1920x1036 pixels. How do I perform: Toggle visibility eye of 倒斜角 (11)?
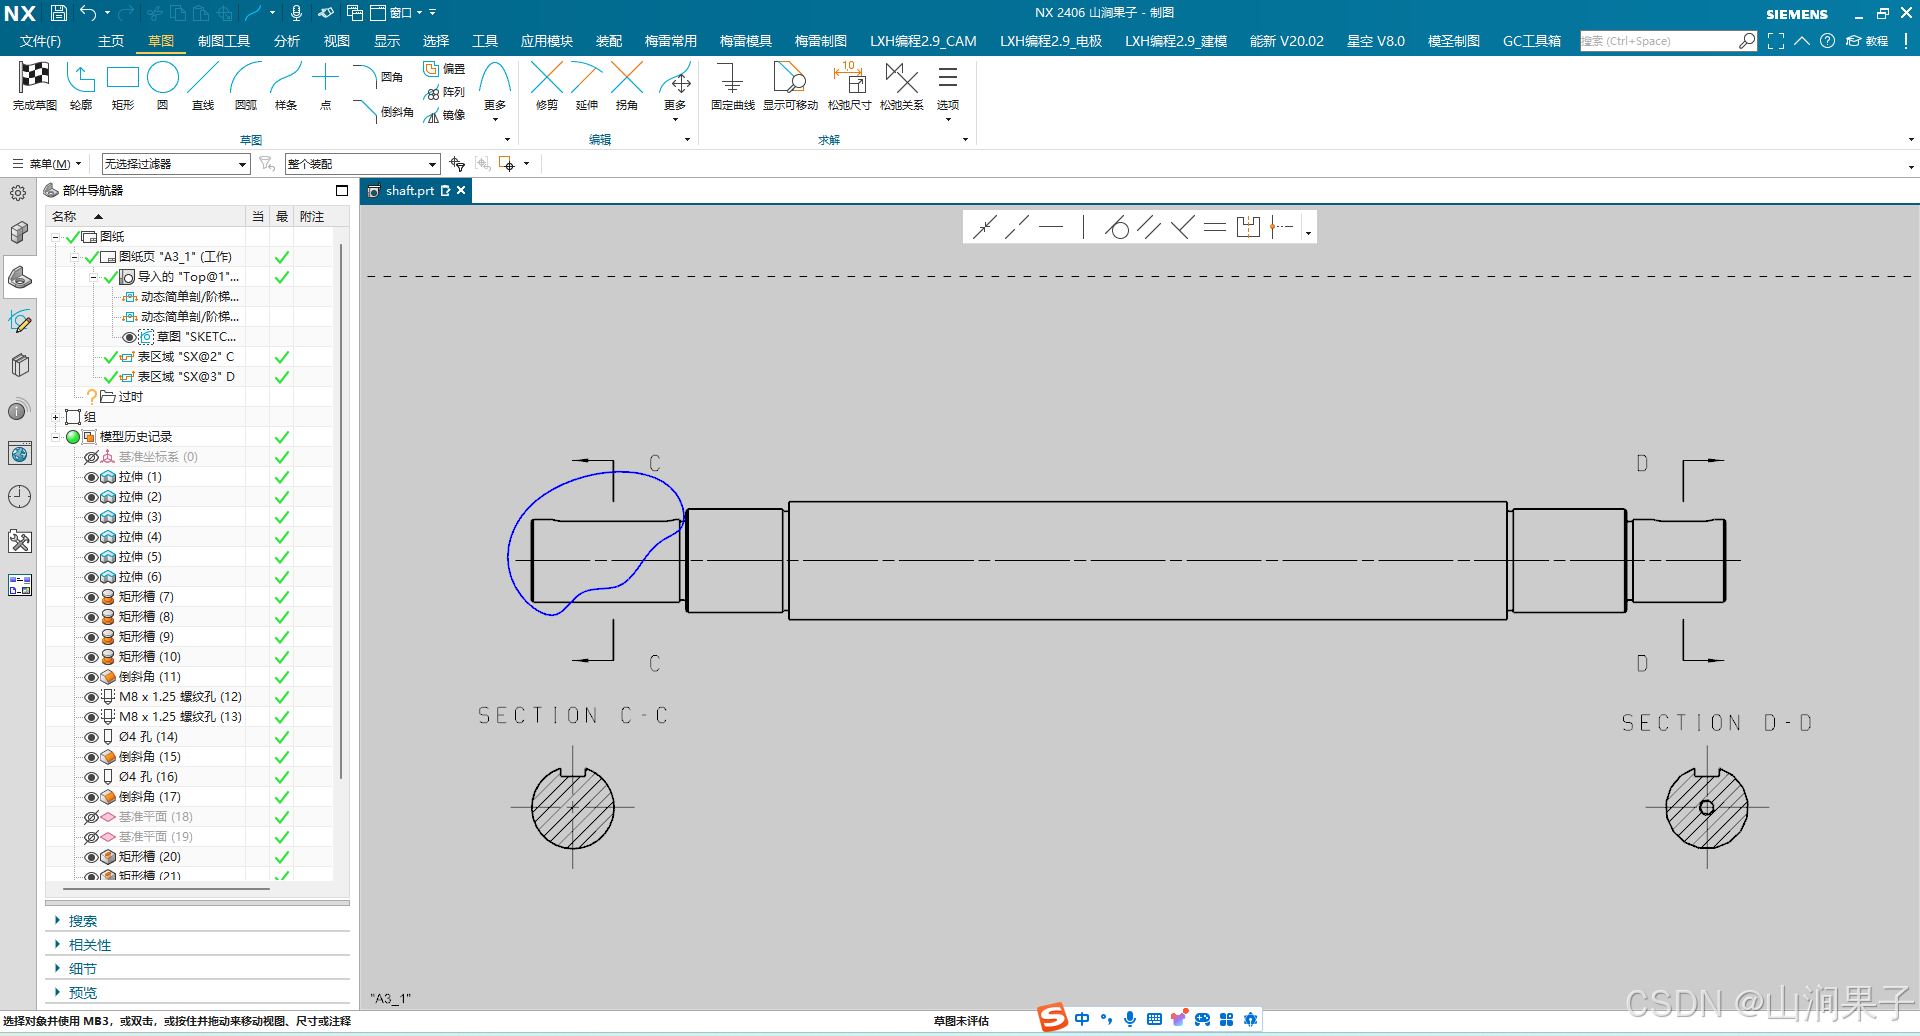coord(91,677)
